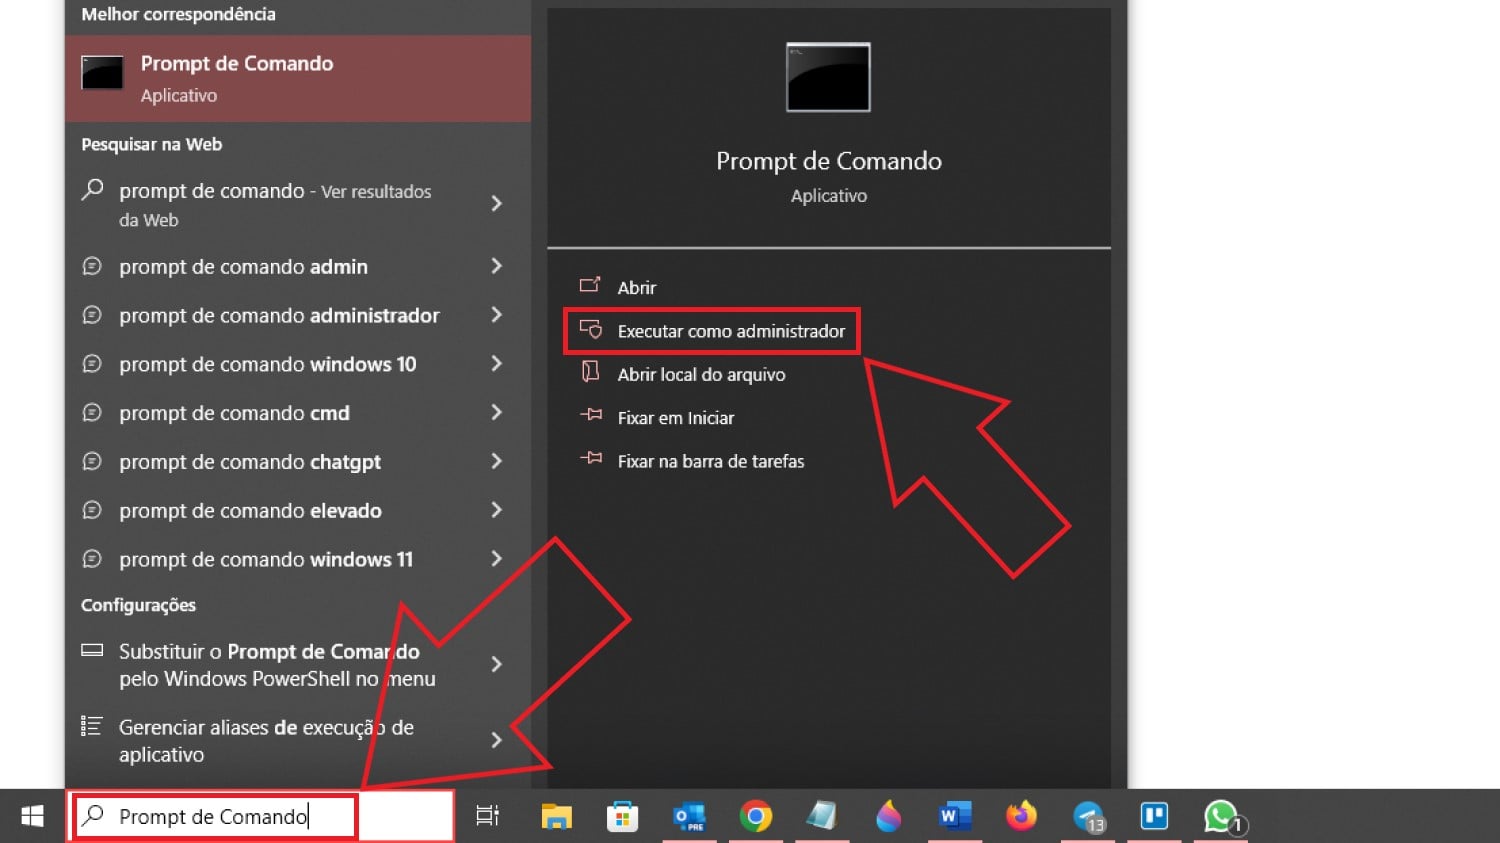1500x843 pixels.
Task: Click the Prompt de Comando title in preview
Action: (829, 161)
